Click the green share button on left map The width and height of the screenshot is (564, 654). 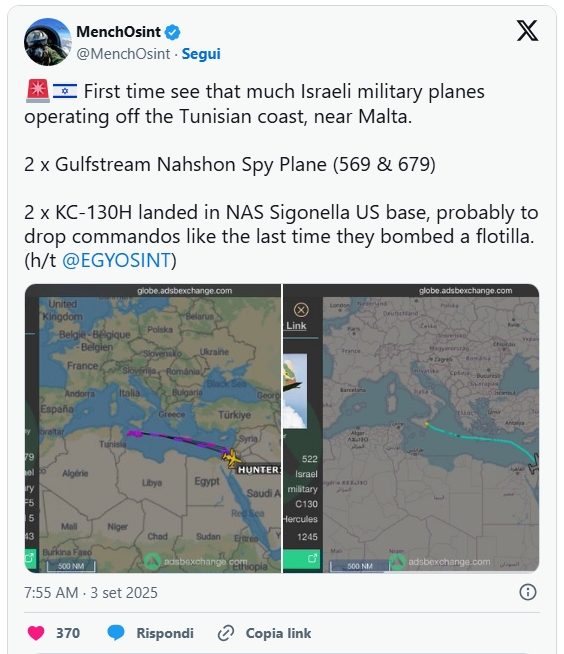pyautogui.click(x=30, y=558)
